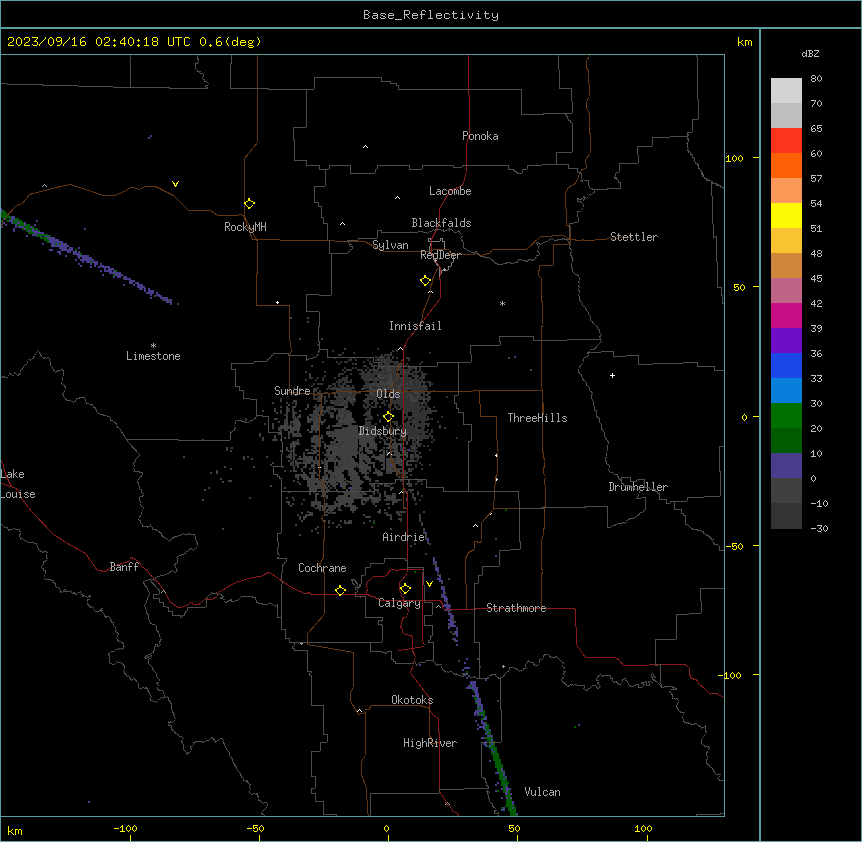This screenshot has height=842, width=862.
Task: Click the Stettler label
Action: pos(633,237)
